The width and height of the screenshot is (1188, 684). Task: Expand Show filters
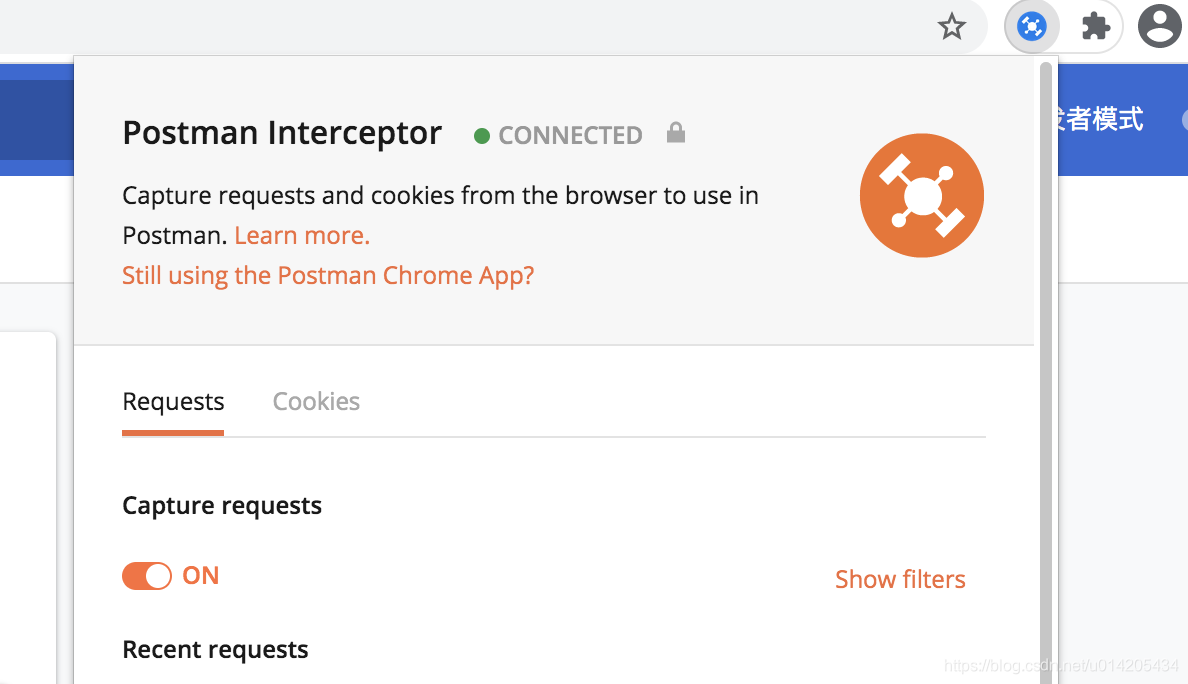pyautogui.click(x=900, y=579)
